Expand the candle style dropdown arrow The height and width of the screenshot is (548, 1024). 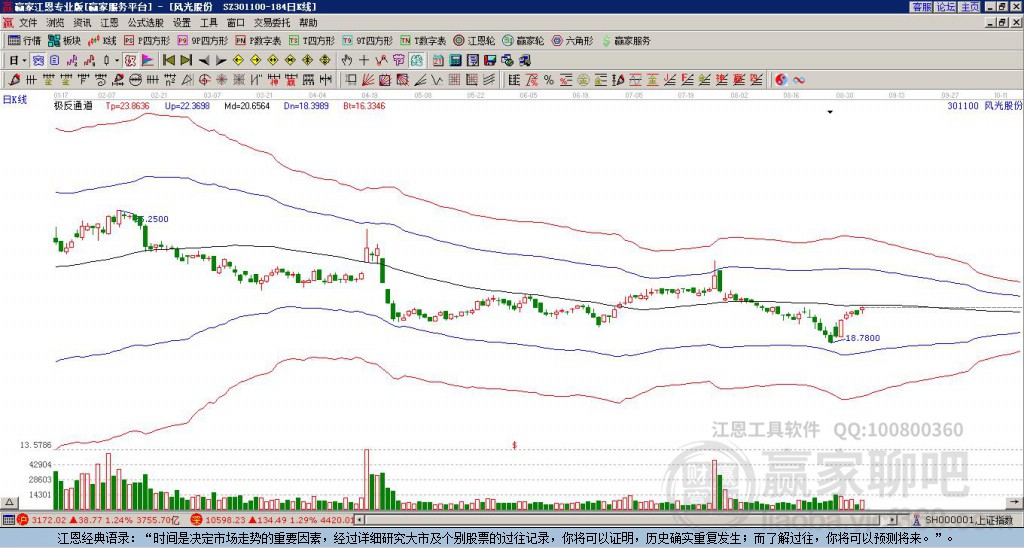click(x=117, y=61)
